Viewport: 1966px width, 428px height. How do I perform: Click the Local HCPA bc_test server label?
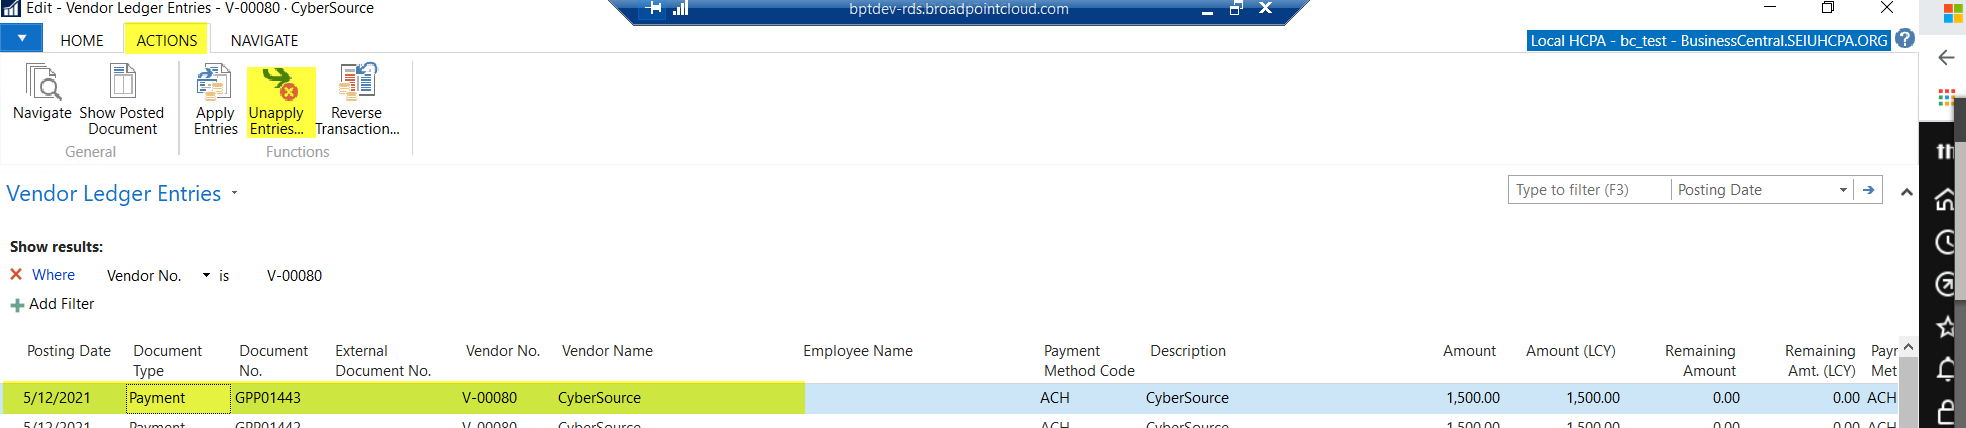point(1708,40)
